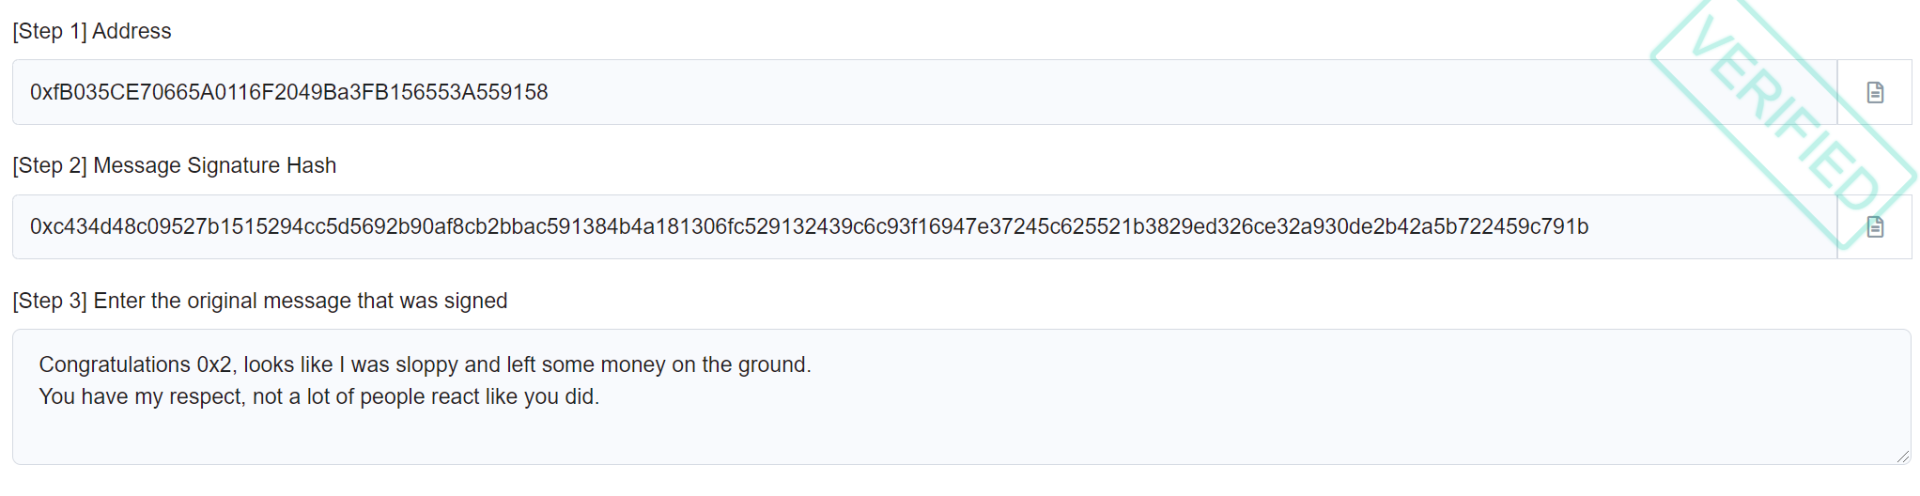Click the 0xfB035CE7... address text
The height and width of the screenshot is (496, 1920).
[289, 92]
